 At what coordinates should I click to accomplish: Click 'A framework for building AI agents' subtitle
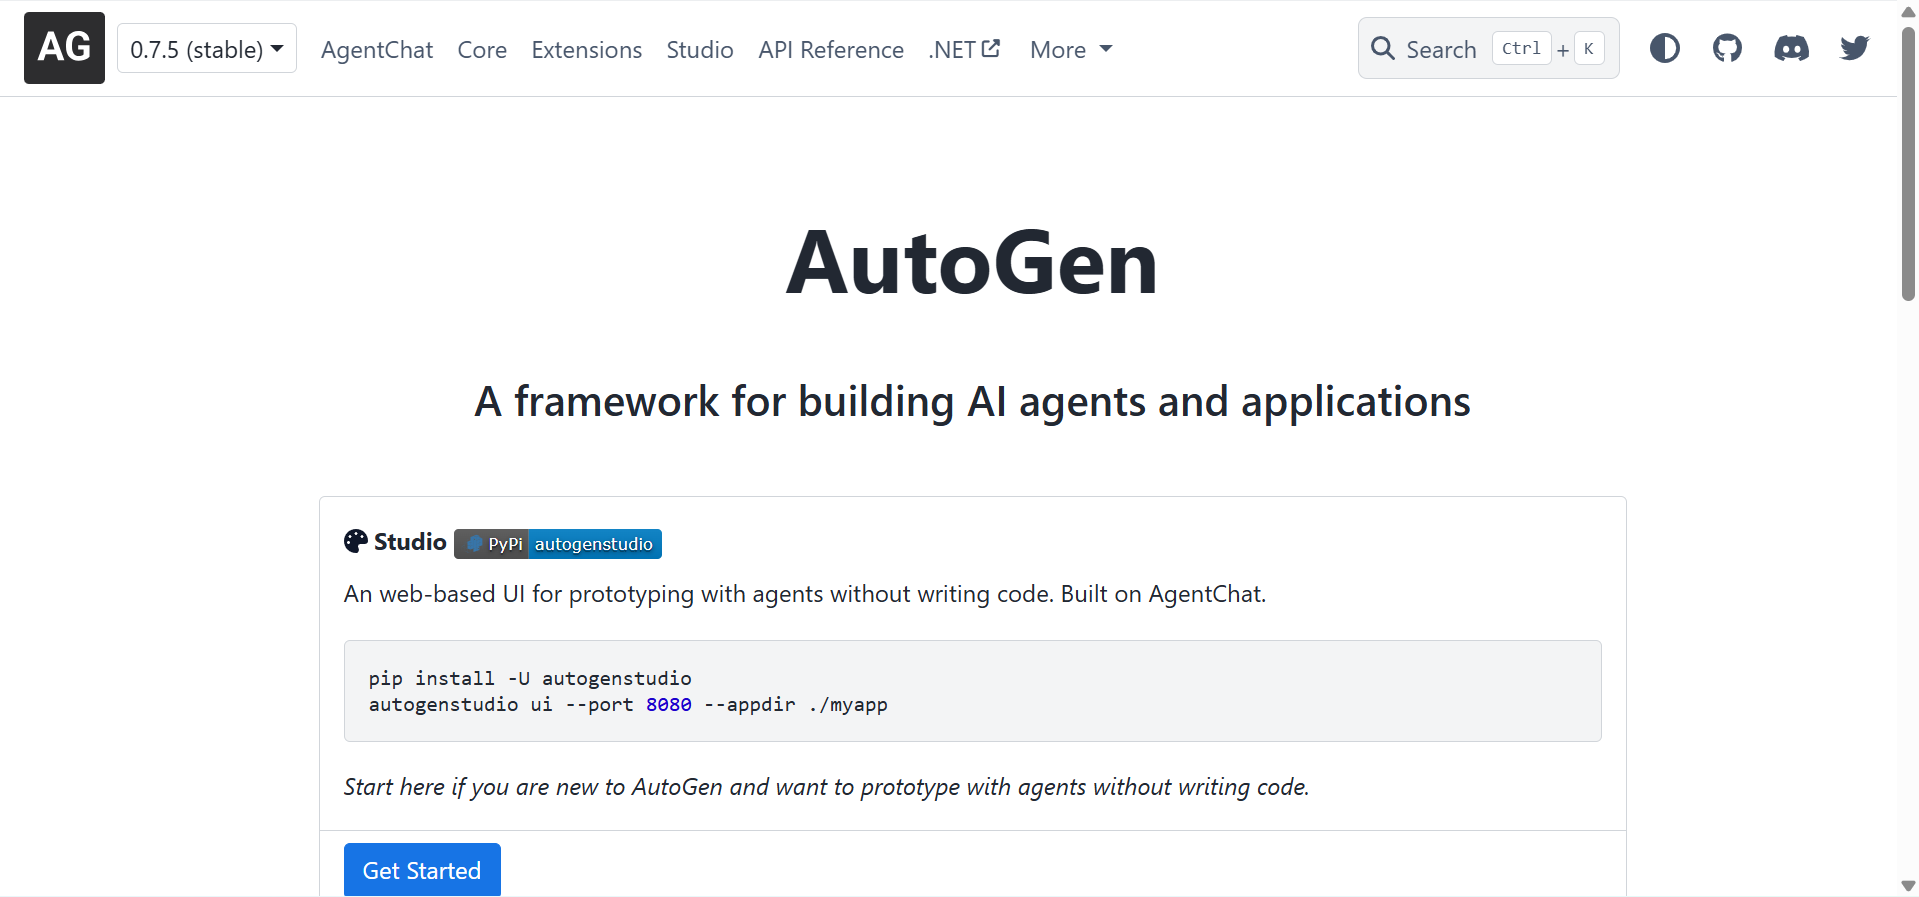pyautogui.click(x=972, y=402)
